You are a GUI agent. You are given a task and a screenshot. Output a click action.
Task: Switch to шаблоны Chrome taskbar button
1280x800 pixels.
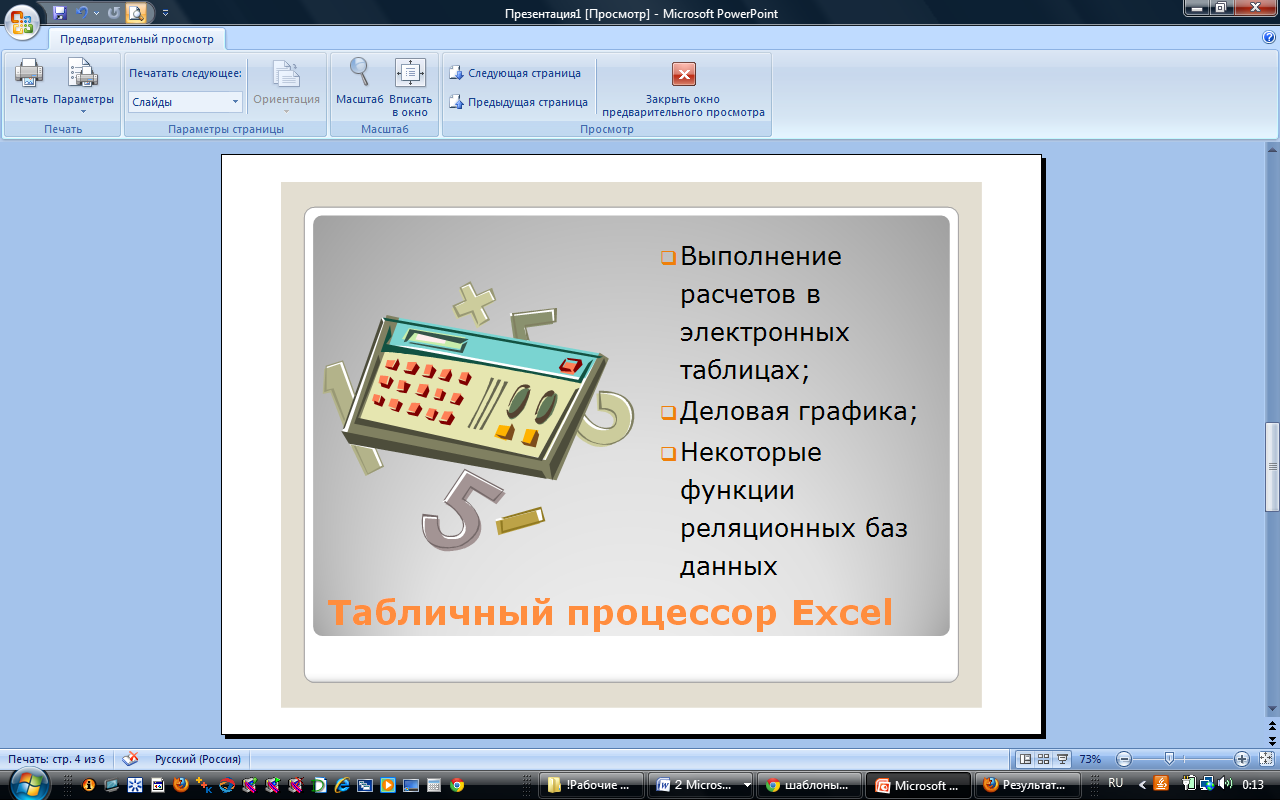pos(808,785)
